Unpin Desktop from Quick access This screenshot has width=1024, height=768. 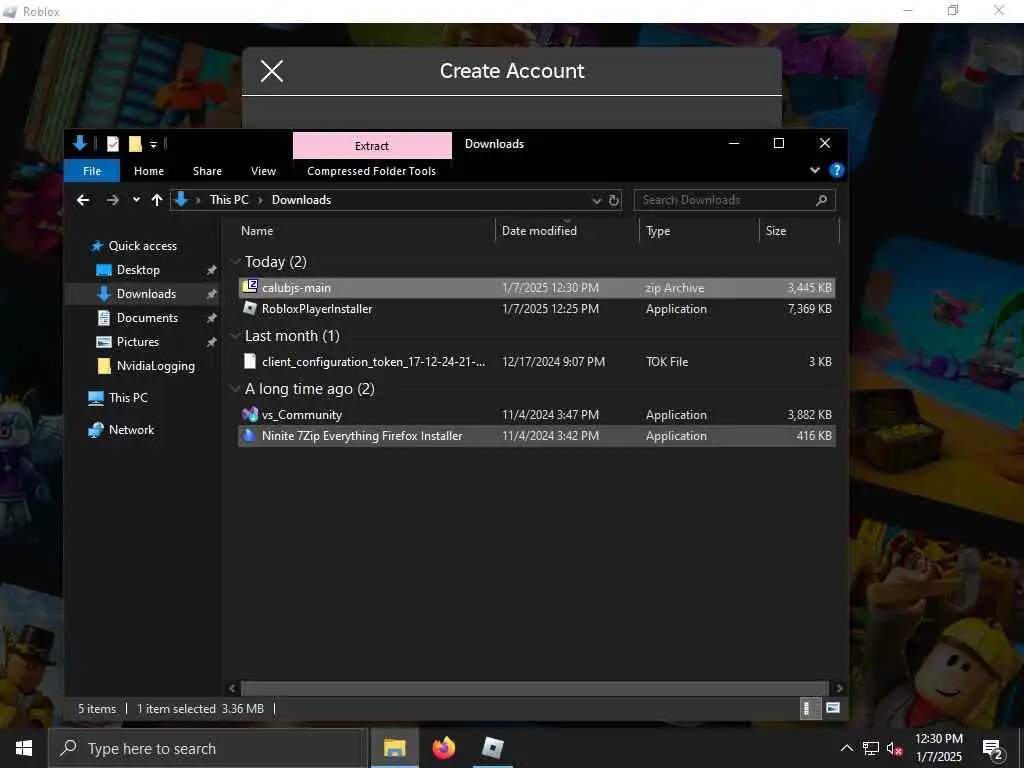[212, 270]
